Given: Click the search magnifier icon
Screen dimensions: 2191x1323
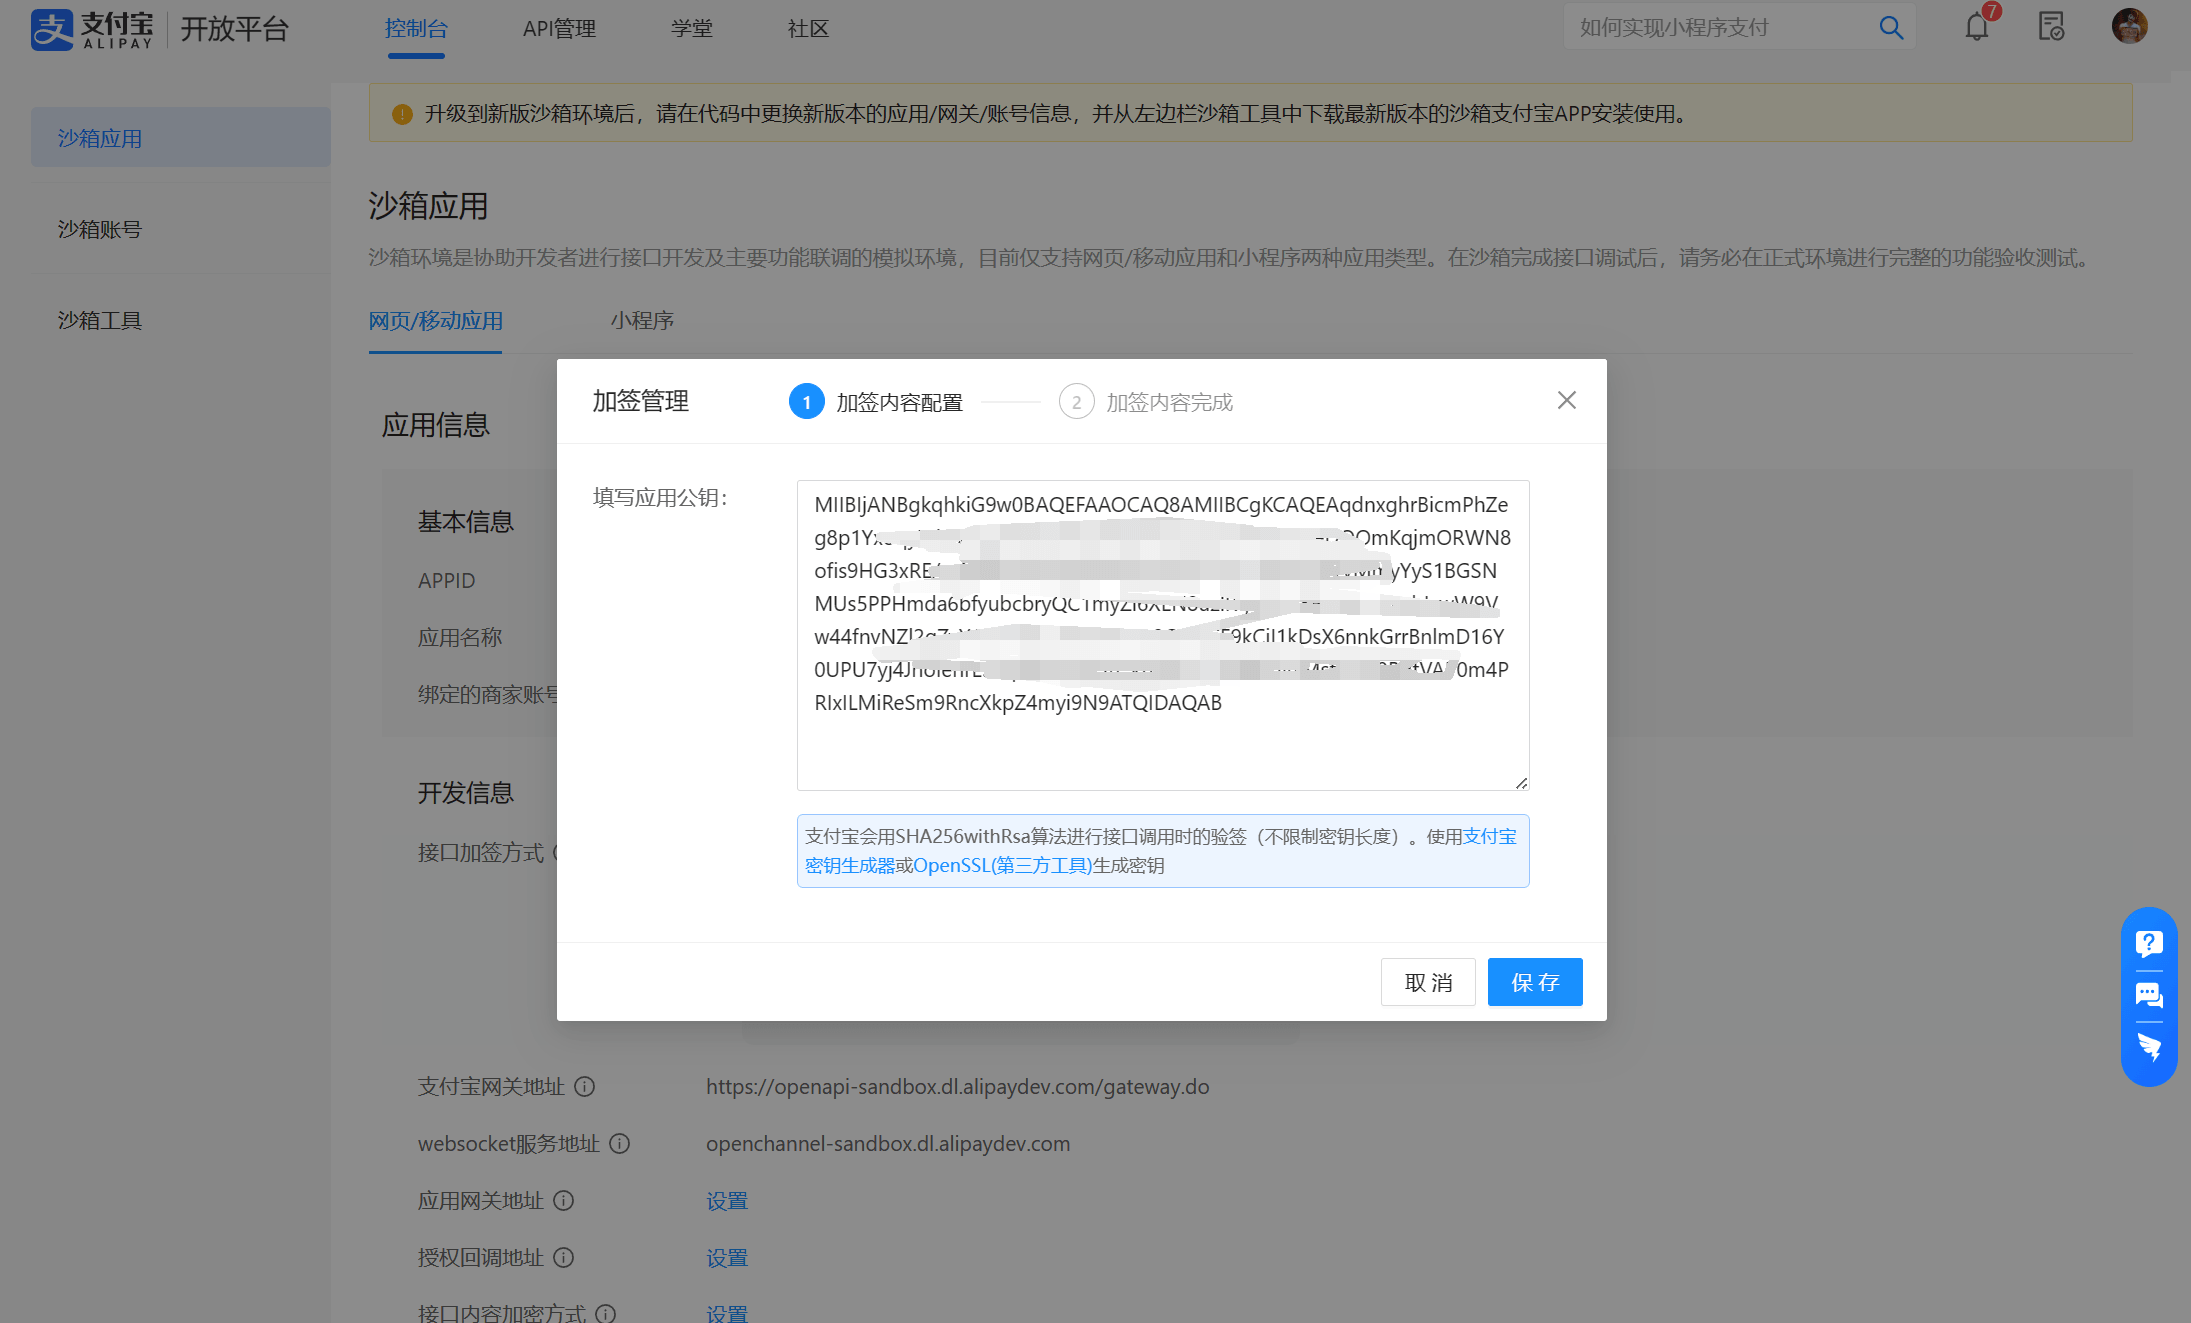Looking at the screenshot, I should coord(1890,28).
